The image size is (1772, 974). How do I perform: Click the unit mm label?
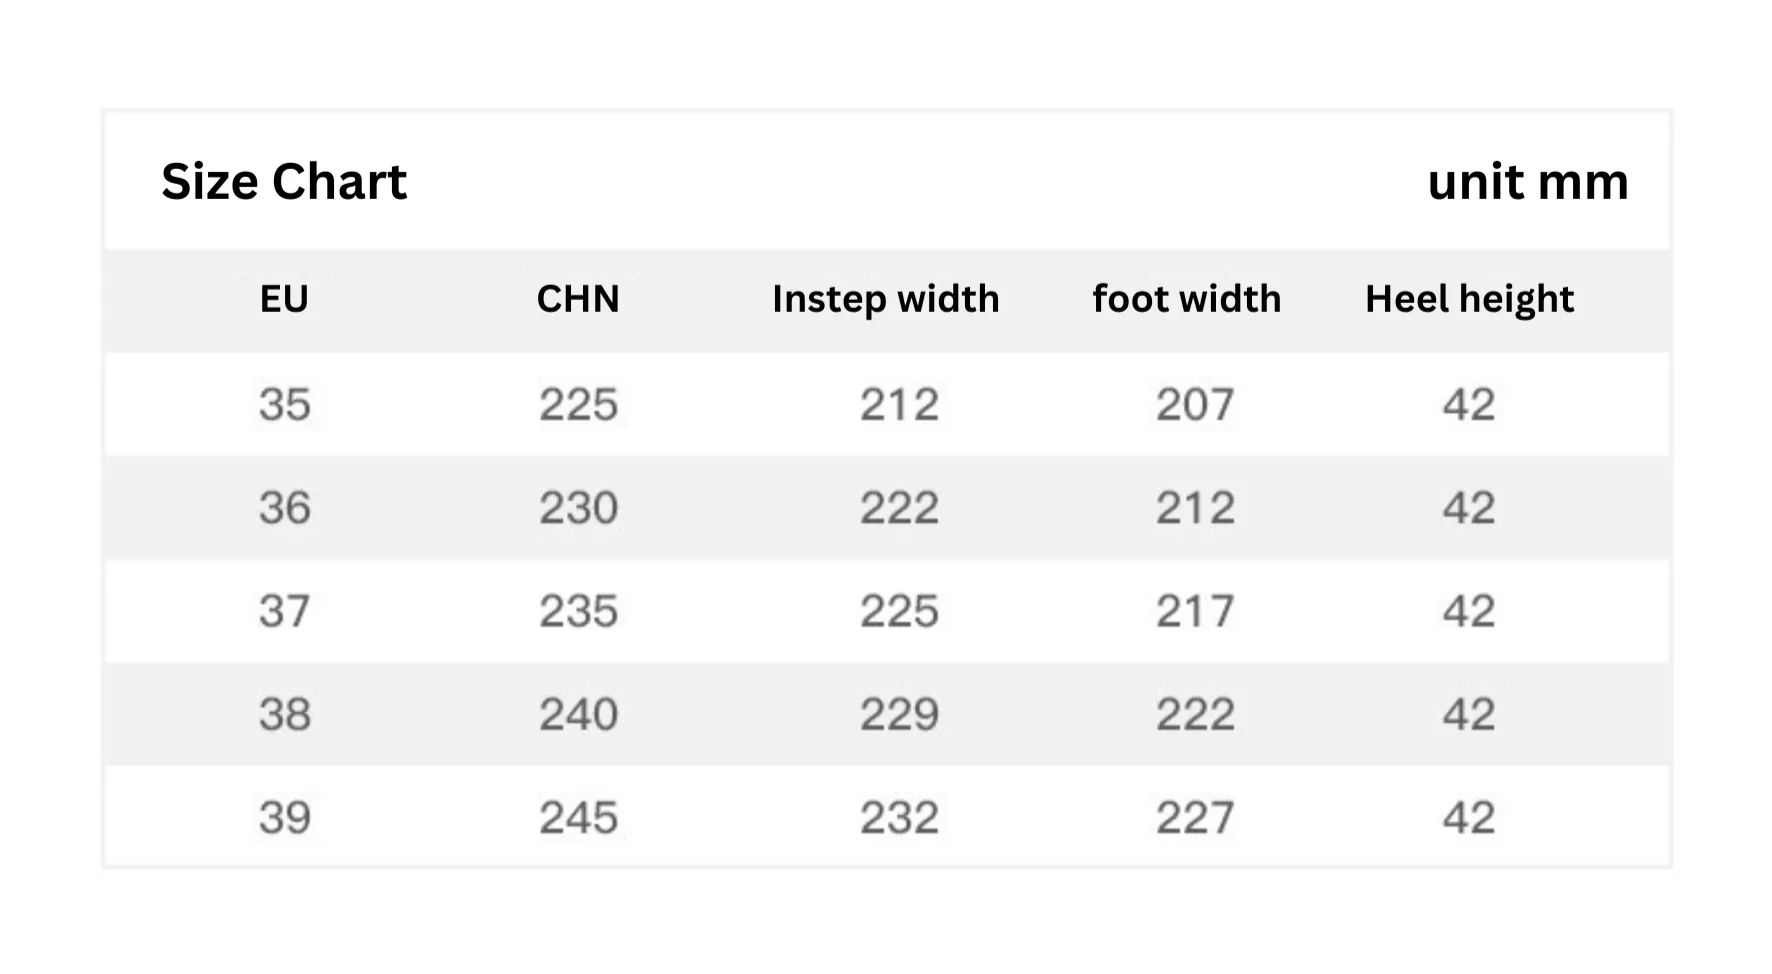coord(1527,182)
